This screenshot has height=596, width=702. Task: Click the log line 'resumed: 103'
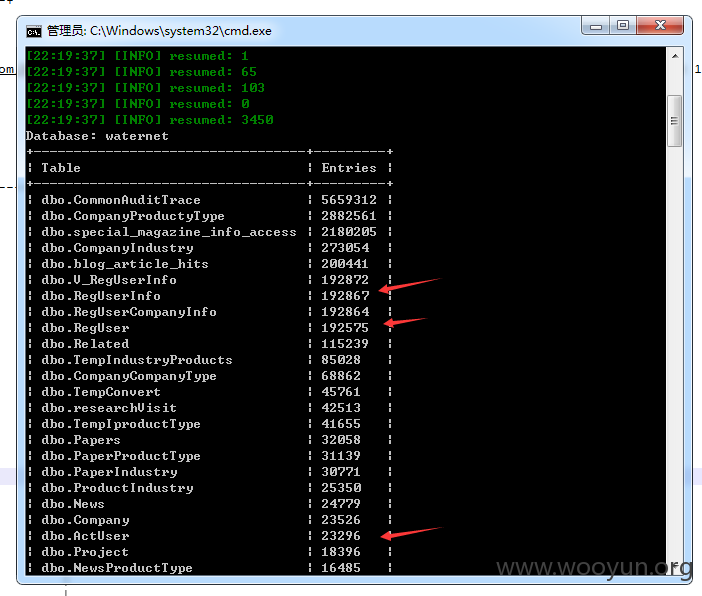[146, 88]
